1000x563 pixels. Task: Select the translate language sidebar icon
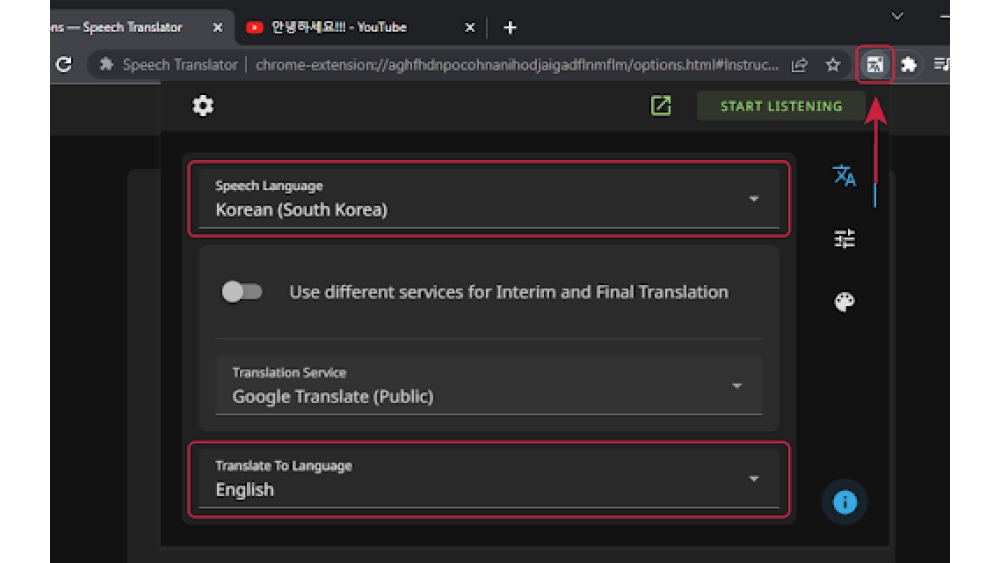(x=844, y=175)
